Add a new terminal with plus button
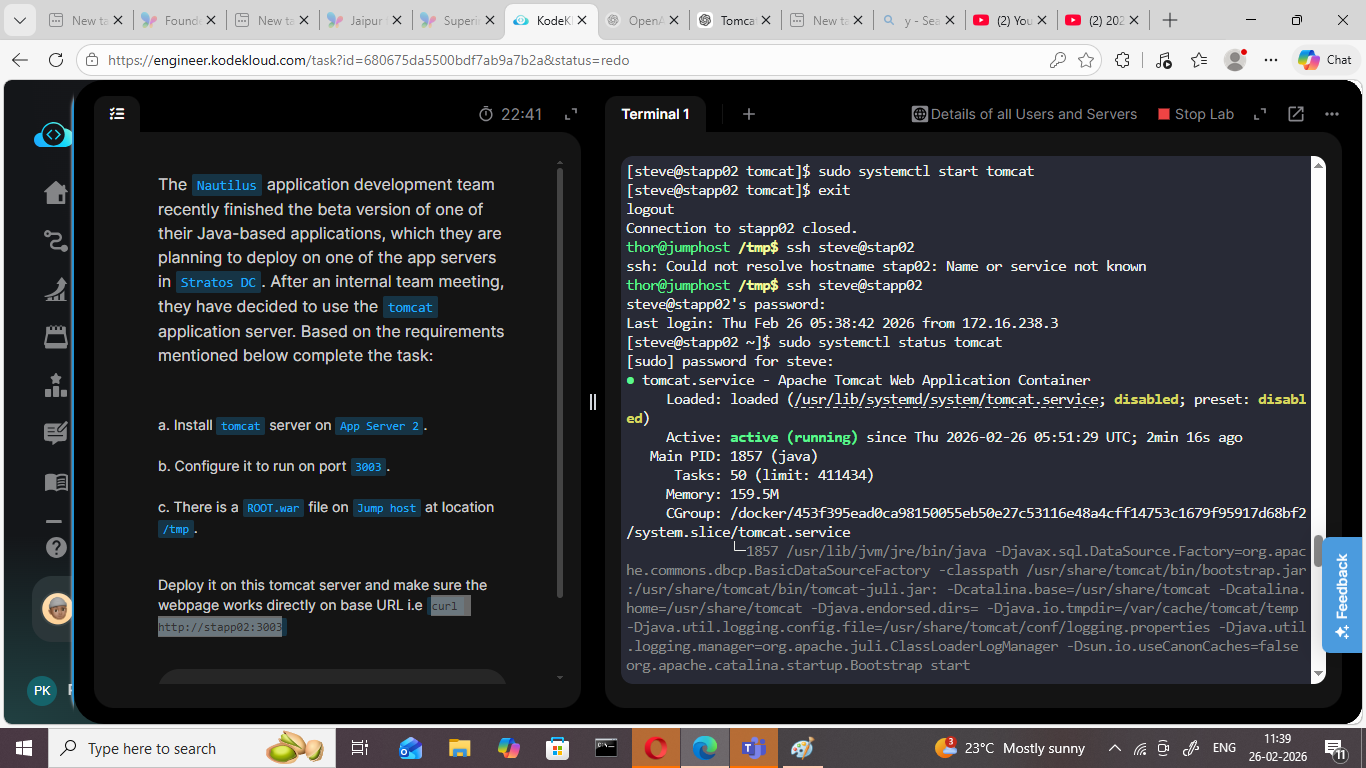Screen dimensions: 1366x768 [748, 114]
